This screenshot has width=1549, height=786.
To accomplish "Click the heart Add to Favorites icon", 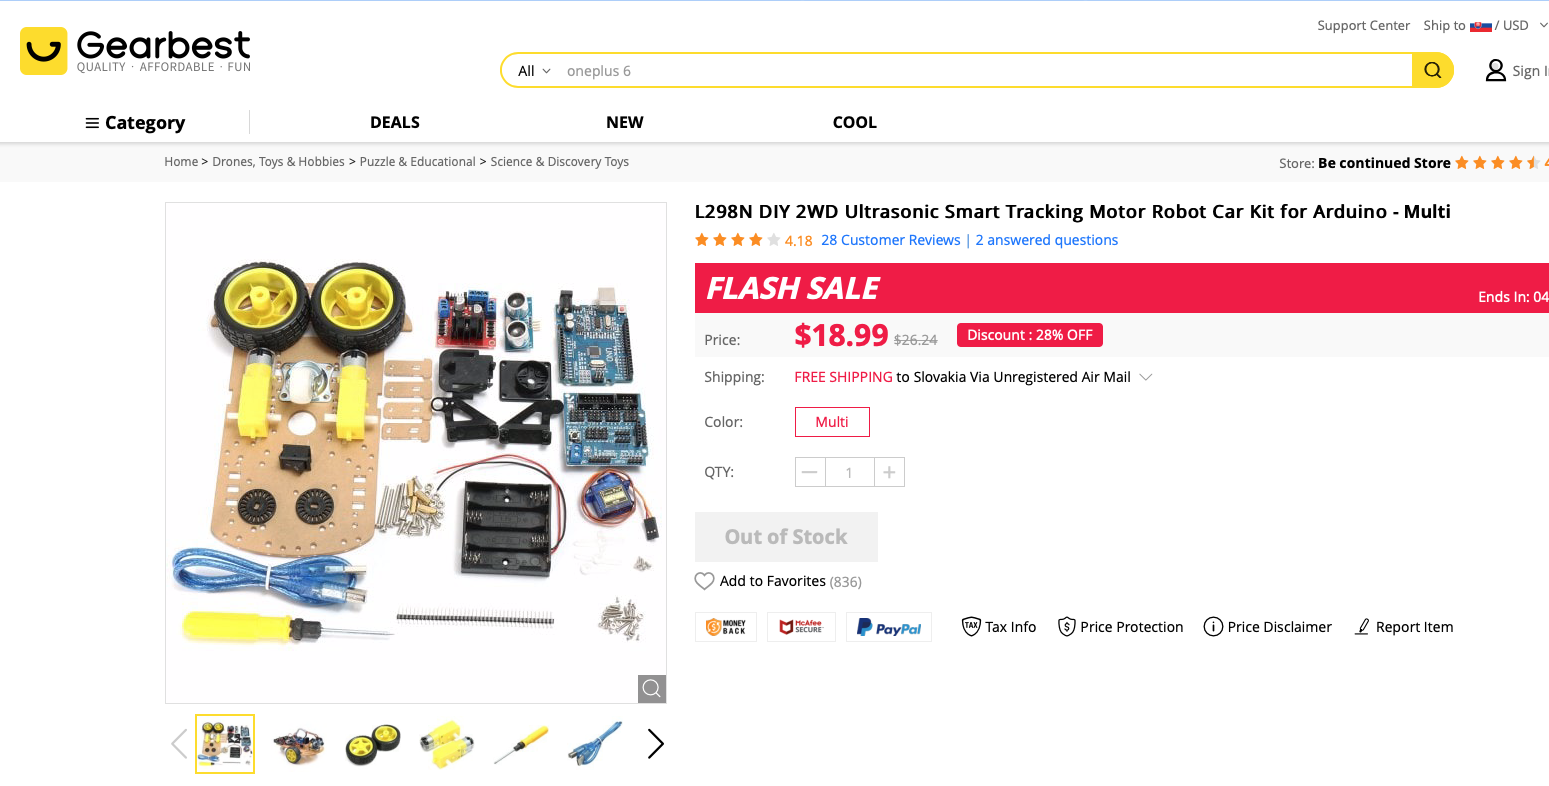I will tap(705, 581).
